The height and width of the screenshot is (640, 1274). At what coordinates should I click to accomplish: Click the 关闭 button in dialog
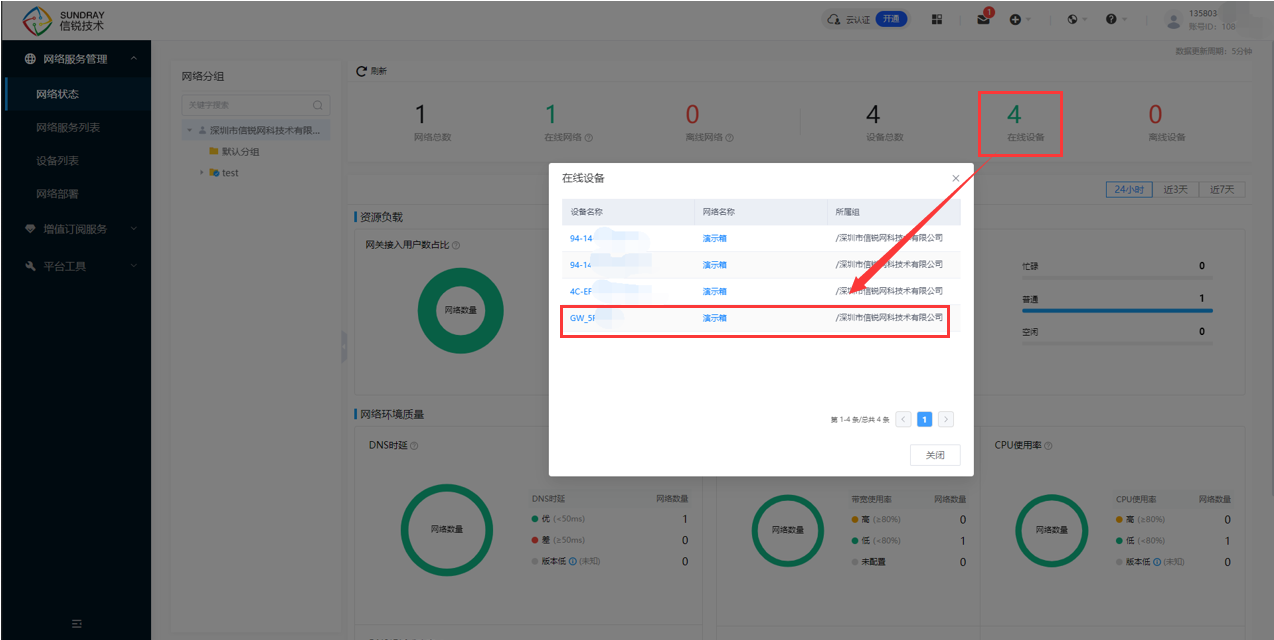pyautogui.click(x=934, y=455)
